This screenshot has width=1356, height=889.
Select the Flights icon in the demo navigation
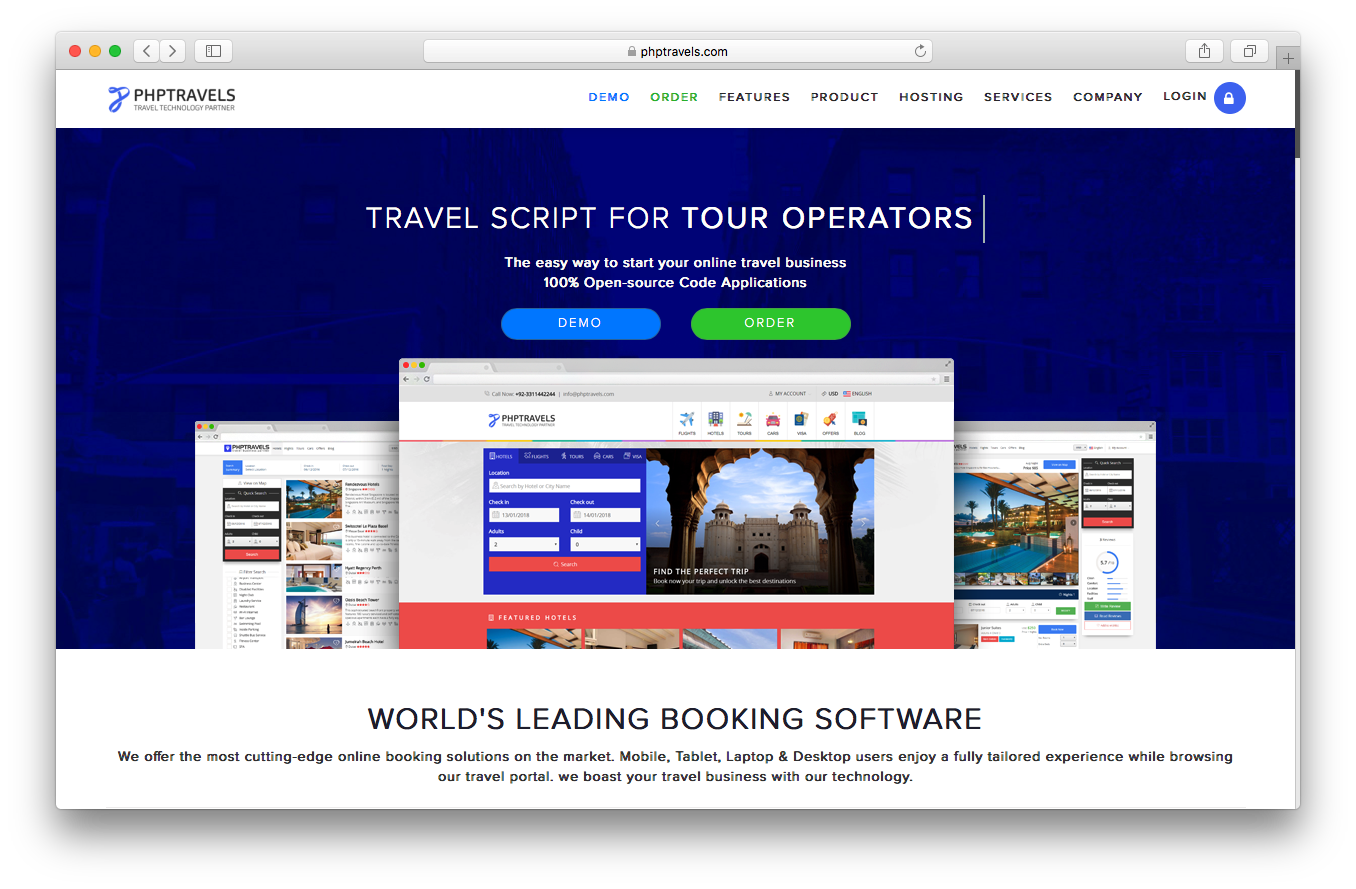coord(687,419)
